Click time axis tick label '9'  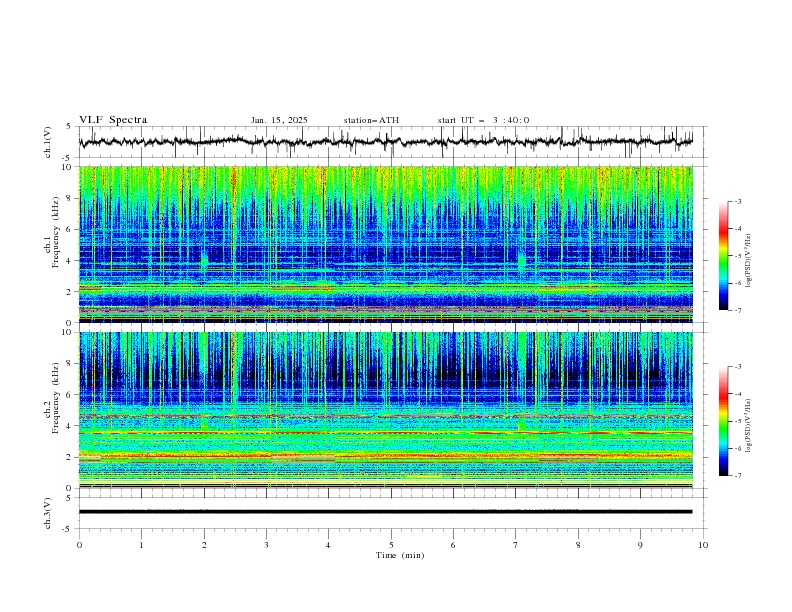pos(640,545)
